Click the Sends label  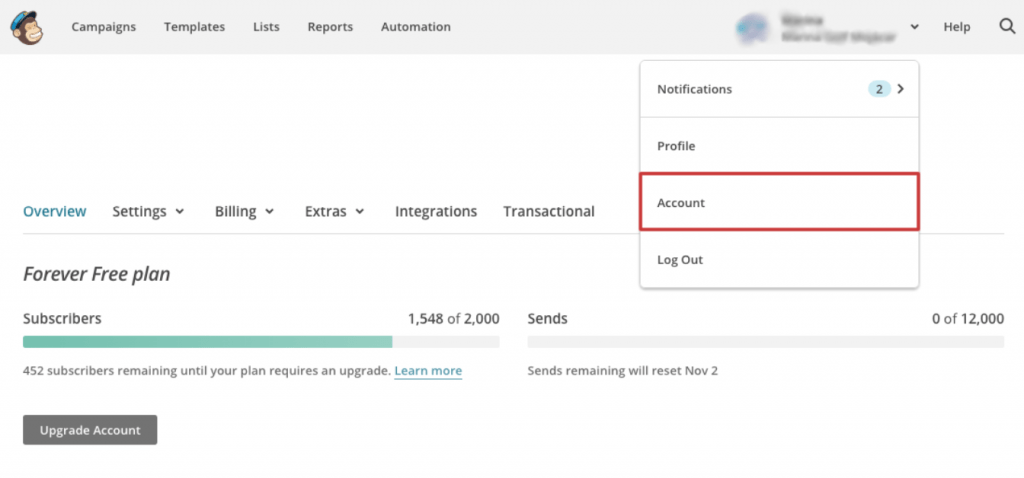547,319
